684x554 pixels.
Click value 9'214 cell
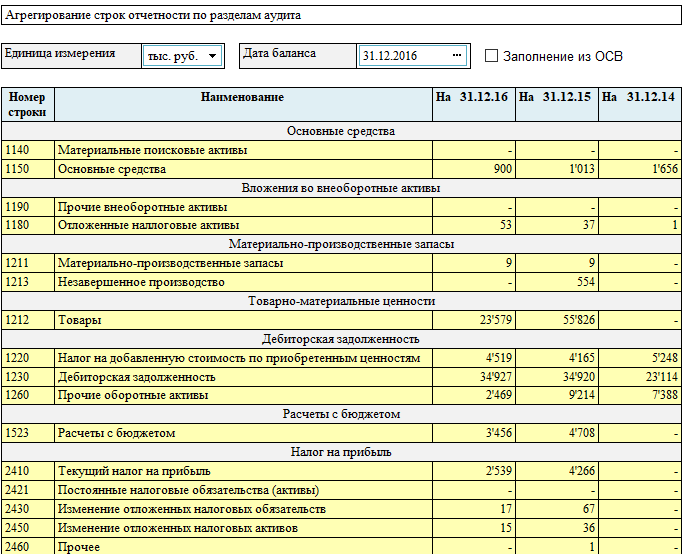[557, 395]
